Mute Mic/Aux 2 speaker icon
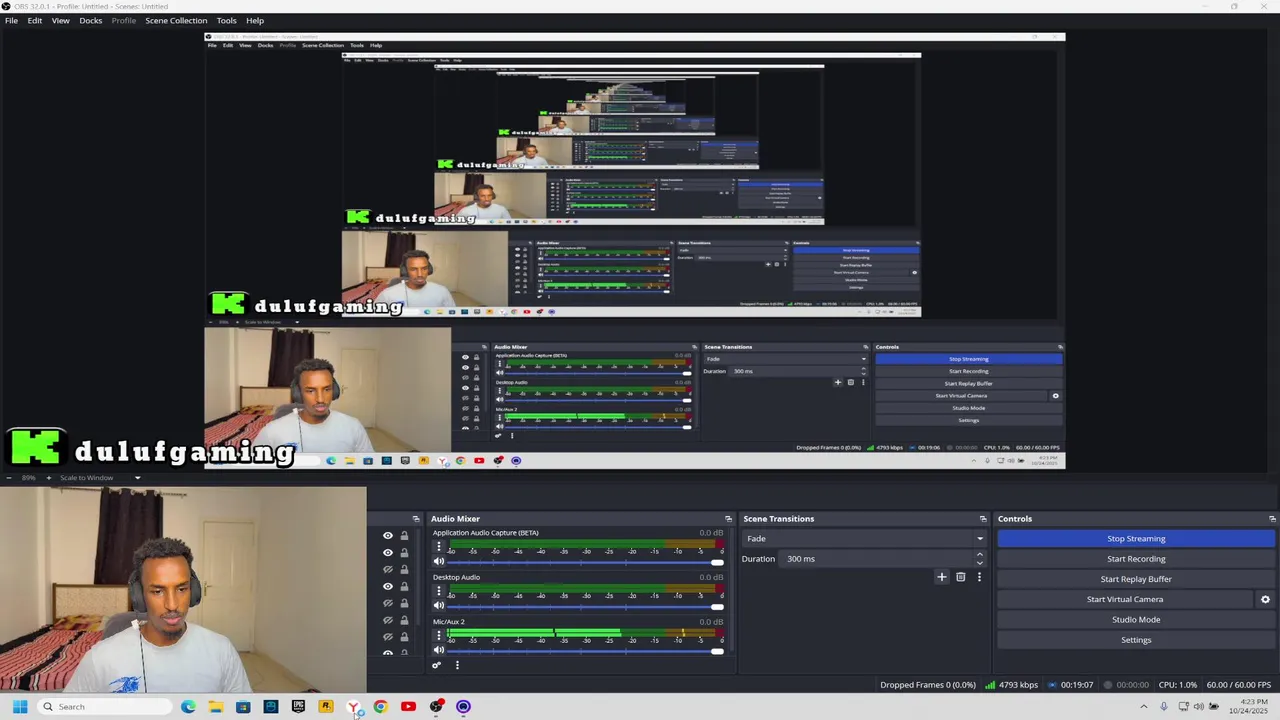This screenshot has height=720, width=1280. click(438, 650)
